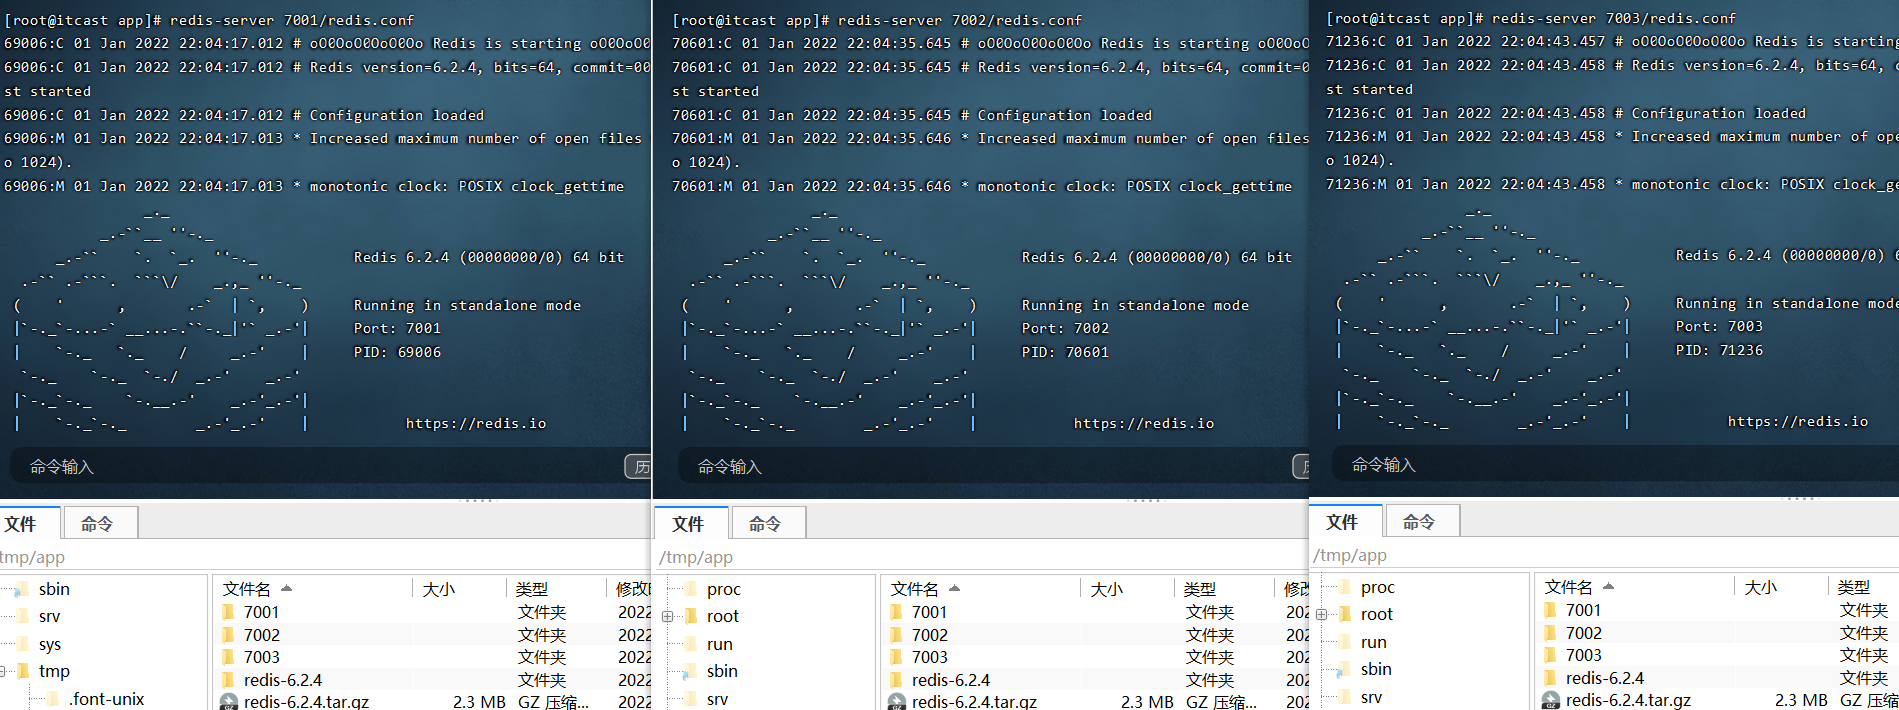Viewport: 1899px width, 710px height.
Task: Click the proc folder icon in middle tree
Action: pos(689,589)
